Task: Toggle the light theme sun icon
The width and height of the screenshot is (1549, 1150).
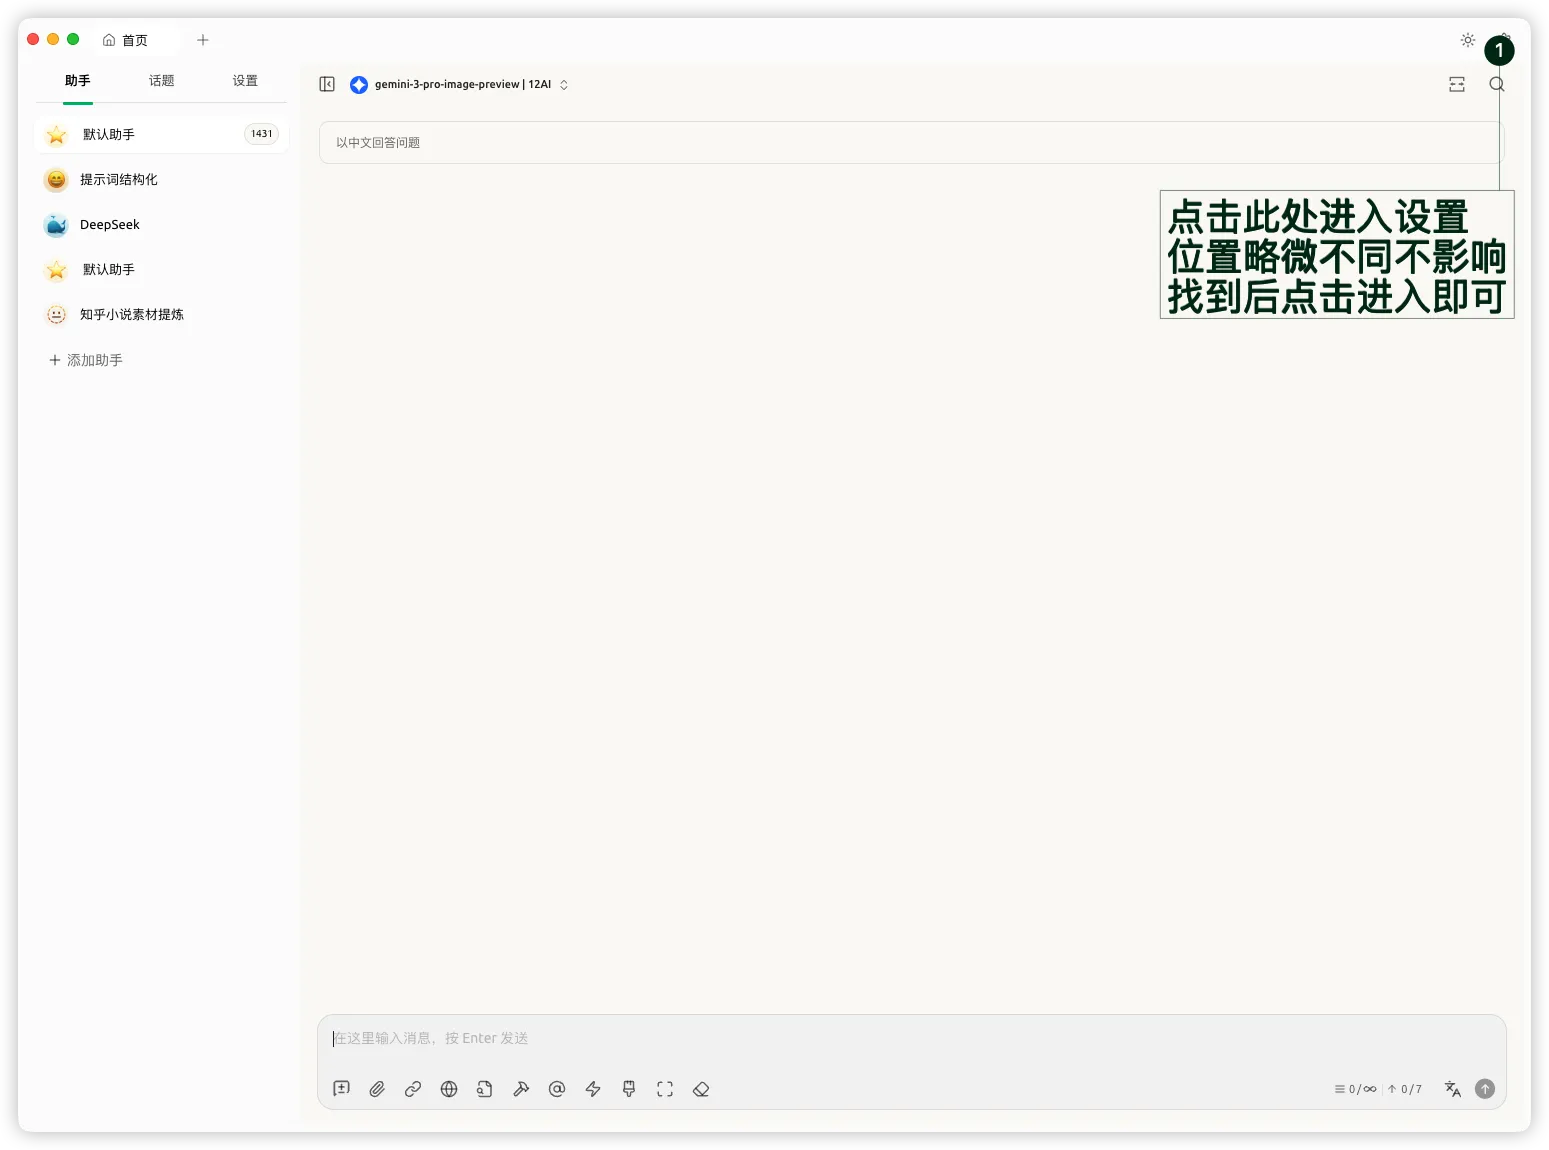Action: point(1467,40)
